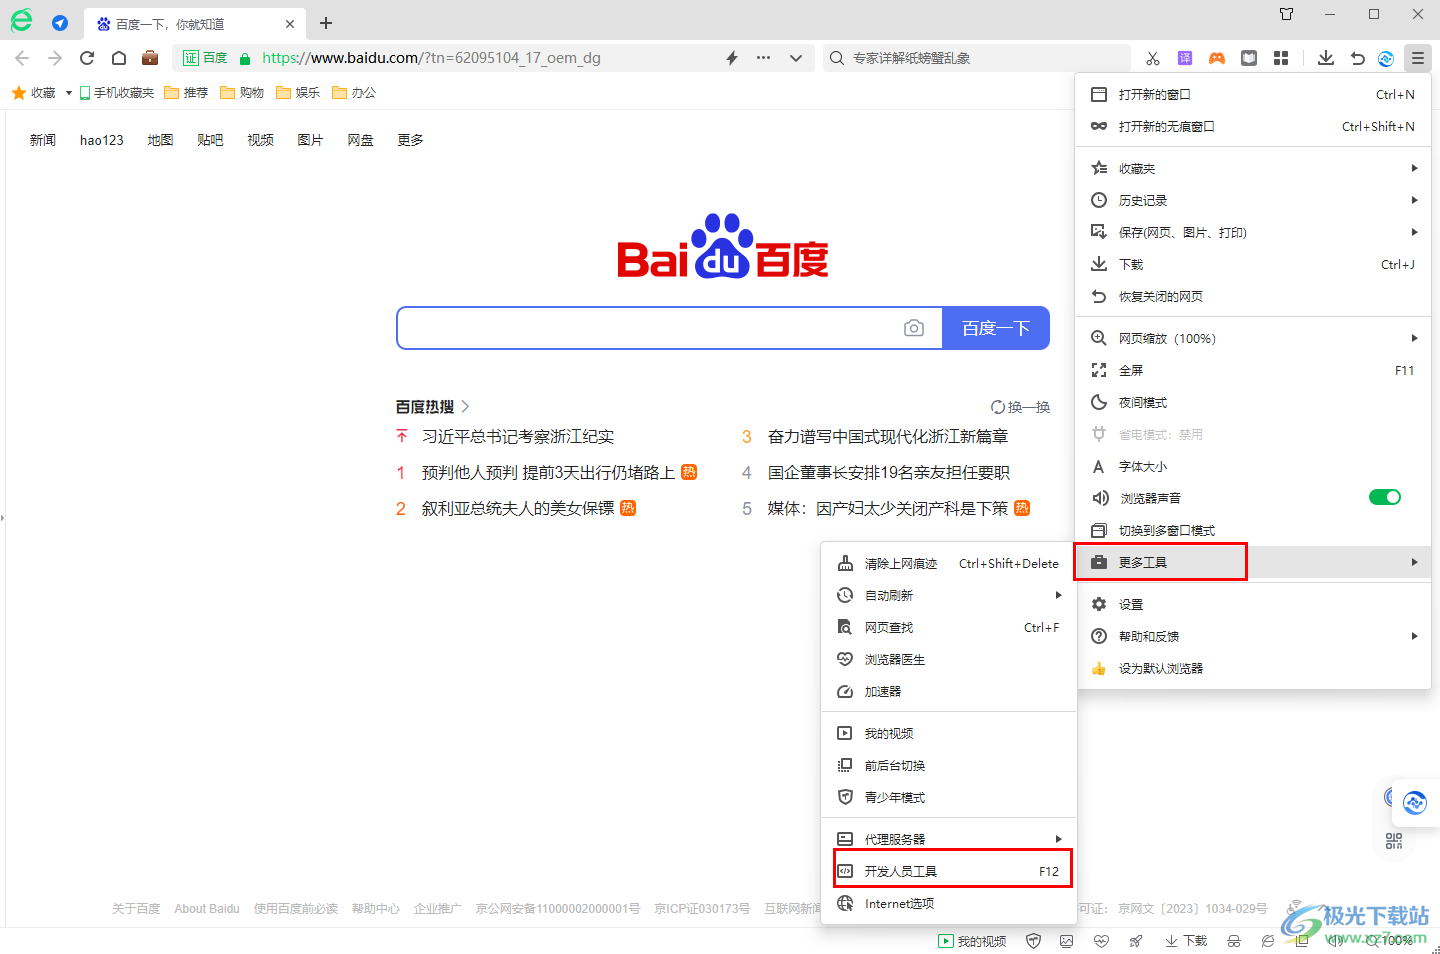1440x954 pixels.
Task: Go to home page icon
Action: [119, 58]
